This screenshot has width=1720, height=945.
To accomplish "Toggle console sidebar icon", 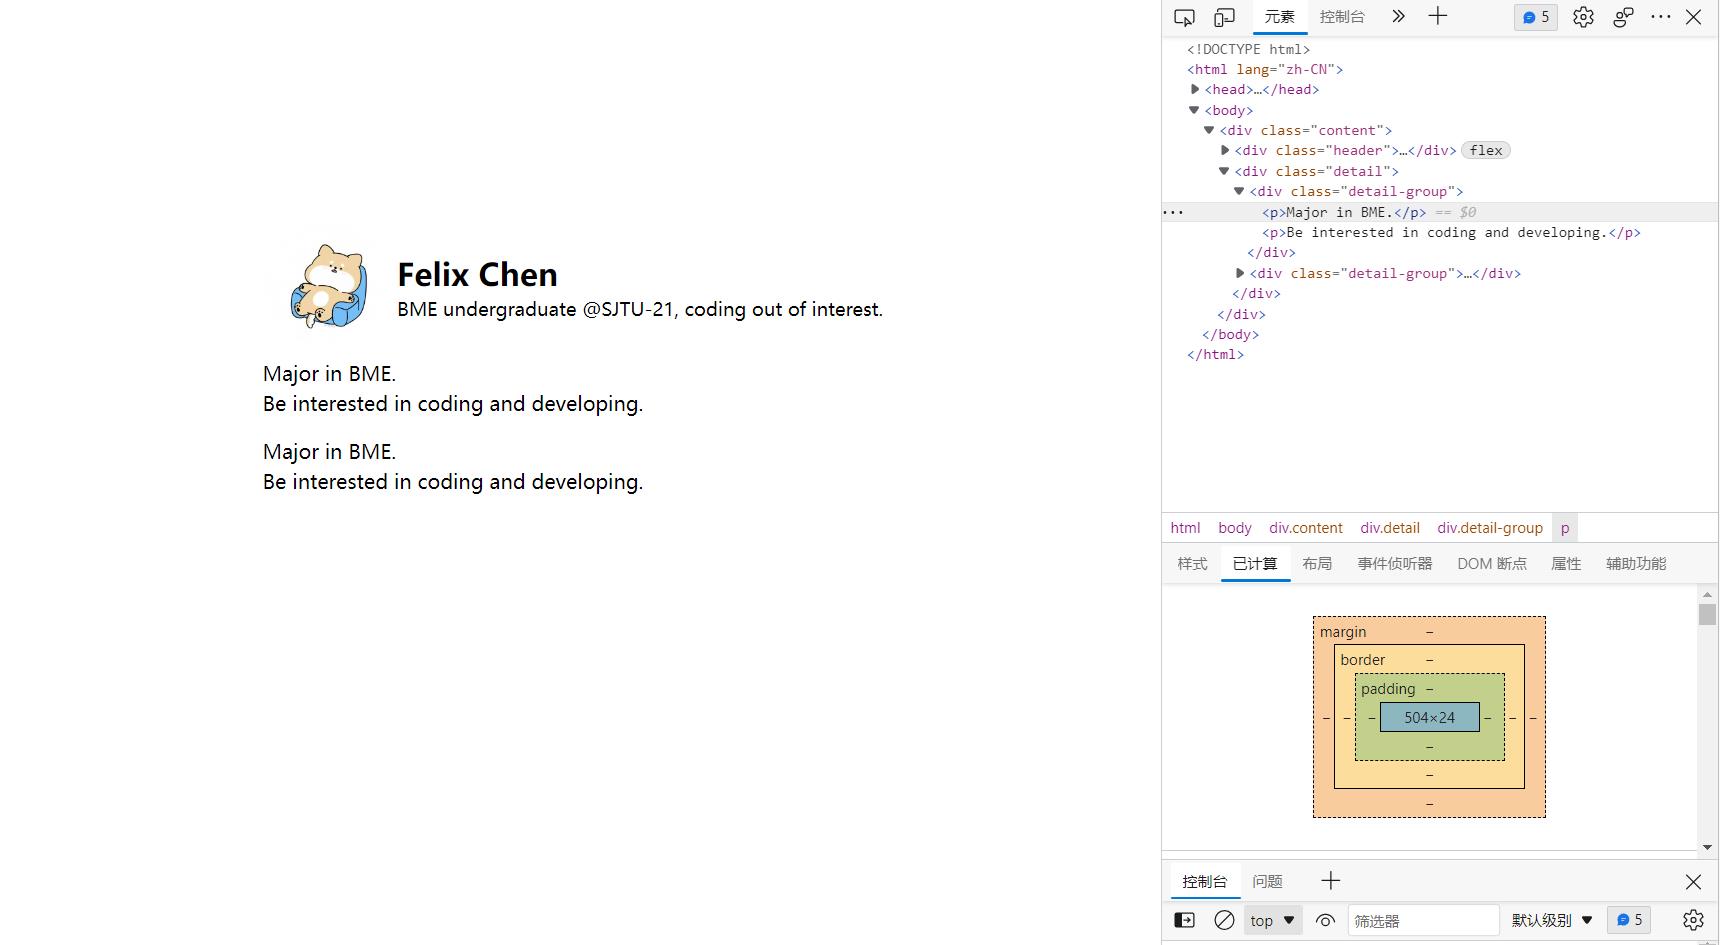I will (x=1184, y=920).
